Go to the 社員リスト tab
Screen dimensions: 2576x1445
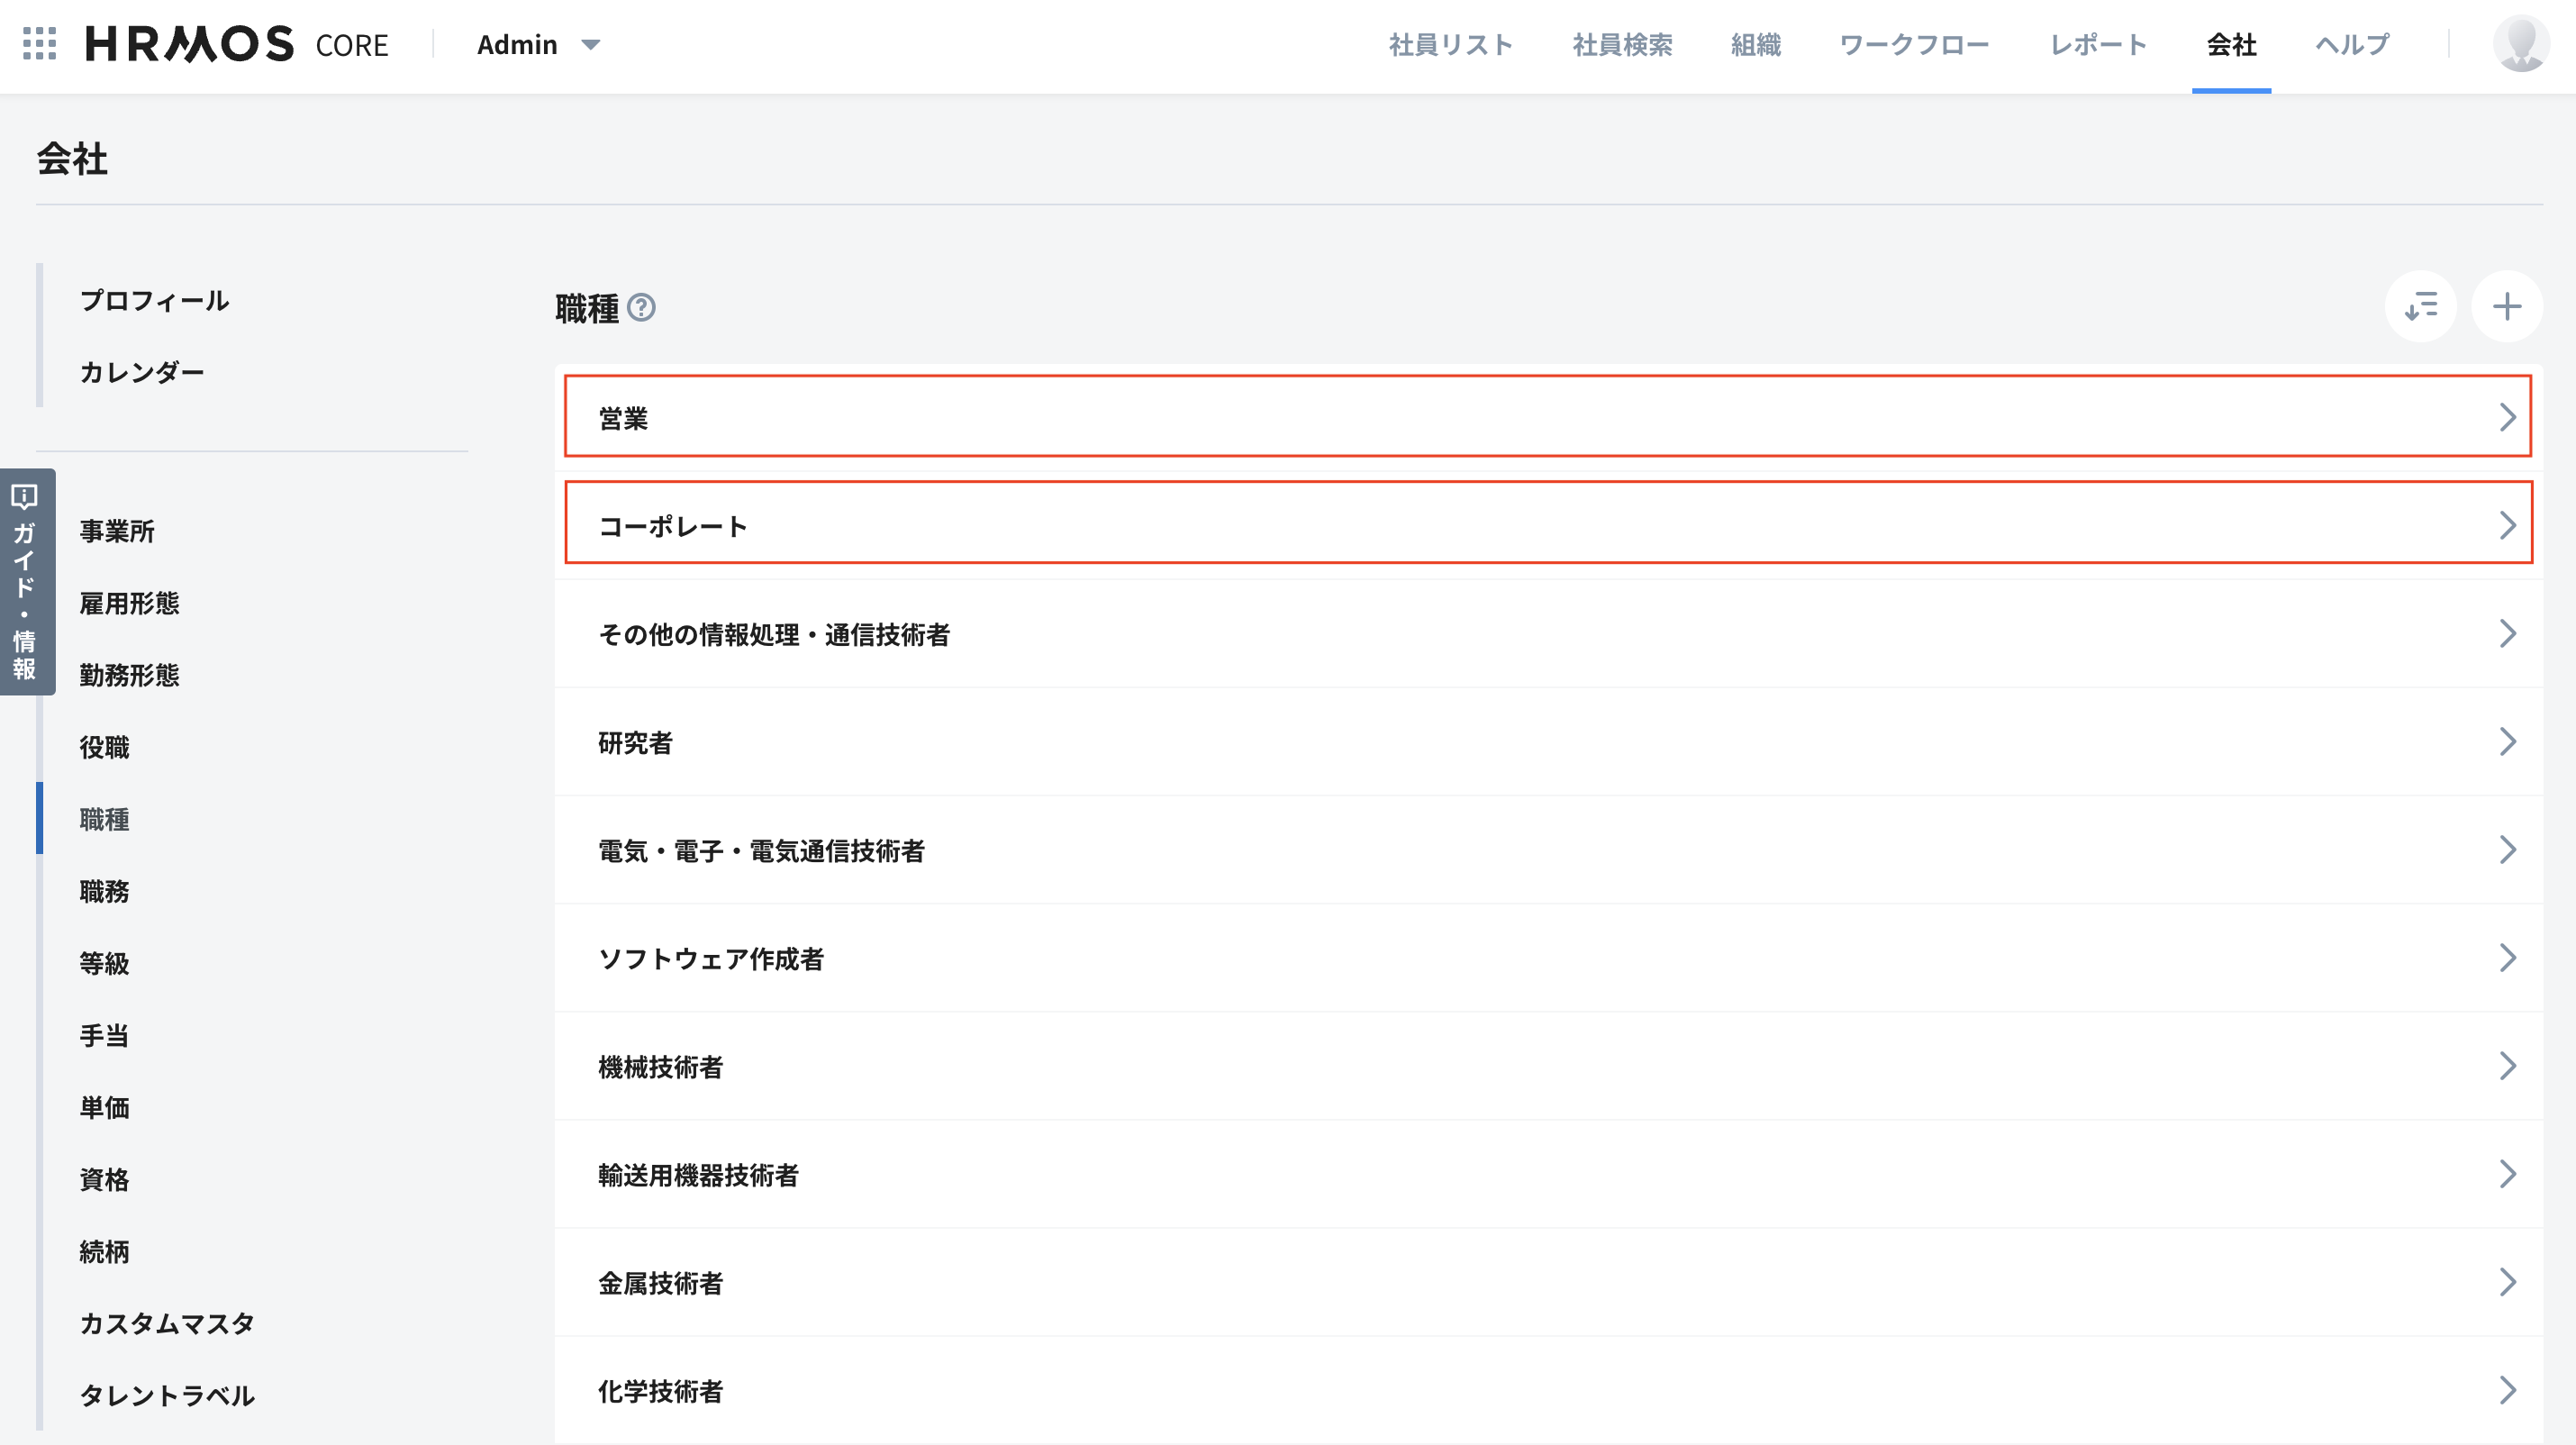(1450, 44)
